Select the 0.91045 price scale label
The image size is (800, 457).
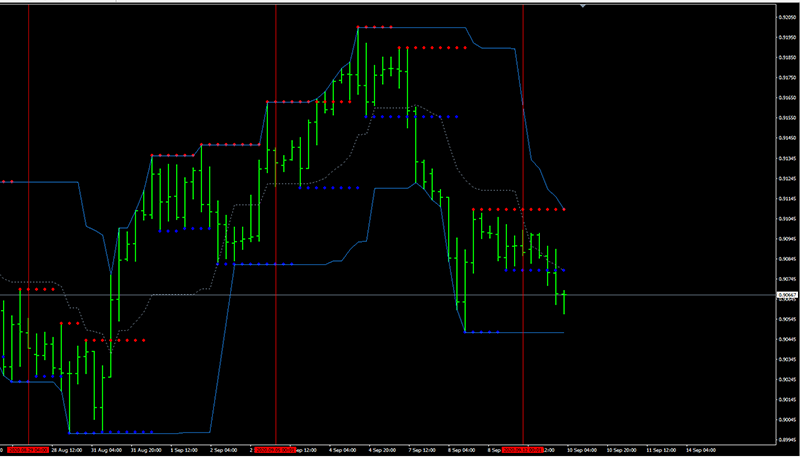pos(787,218)
